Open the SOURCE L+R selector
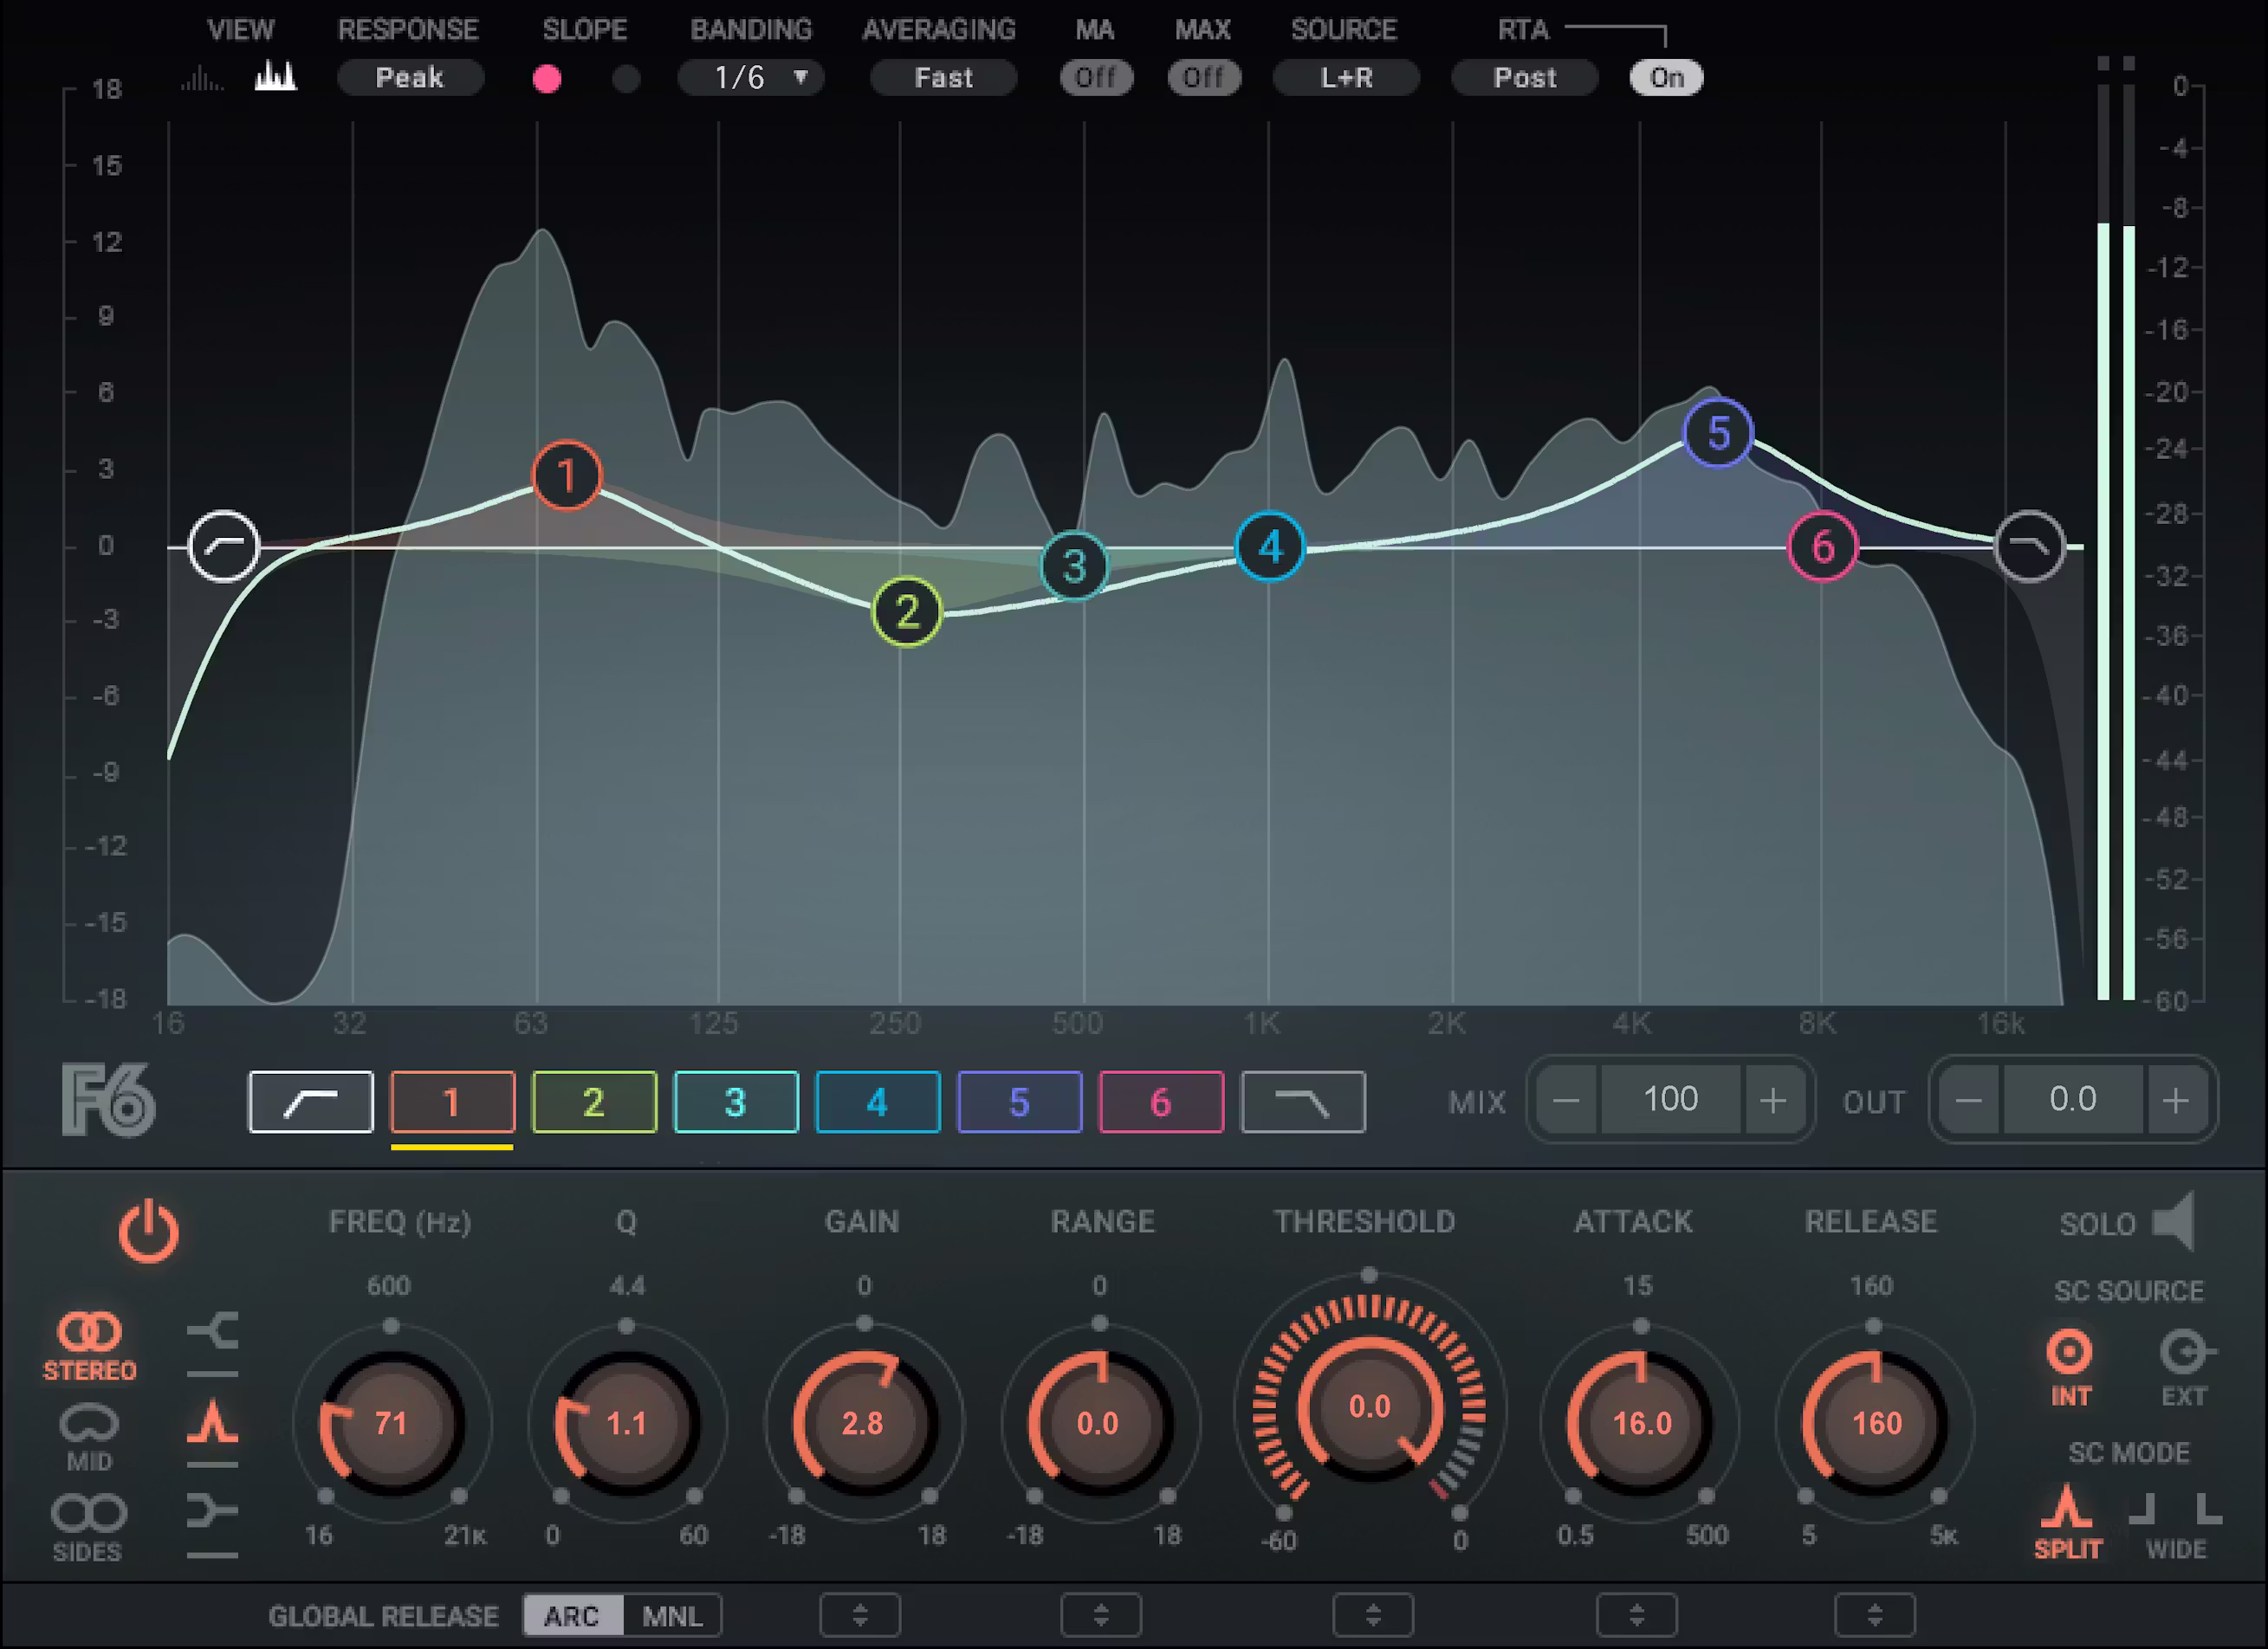The width and height of the screenshot is (2268, 1649). [x=1345, y=77]
